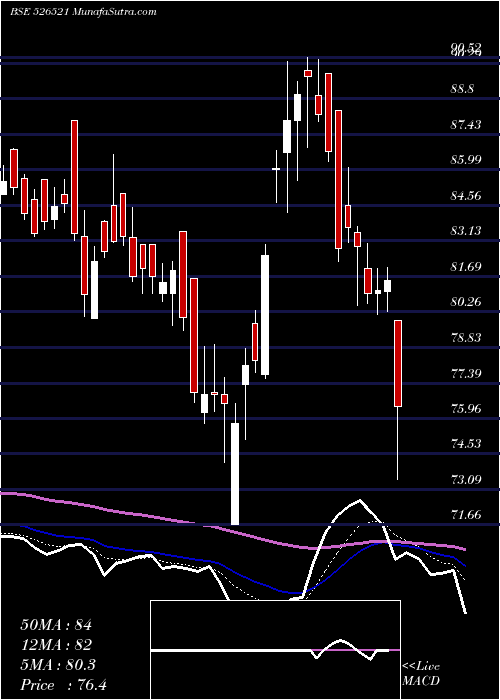Click the 80.26 price axis label
The width and height of the screenshot is (500, 700).
pos(466,302)
